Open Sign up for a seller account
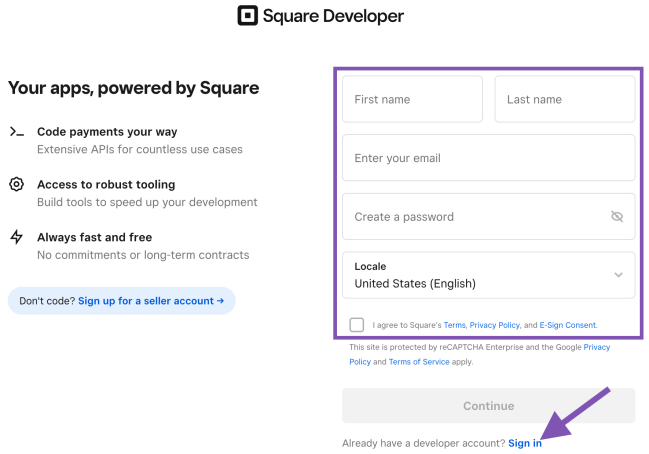 click(x=151, y=301)
